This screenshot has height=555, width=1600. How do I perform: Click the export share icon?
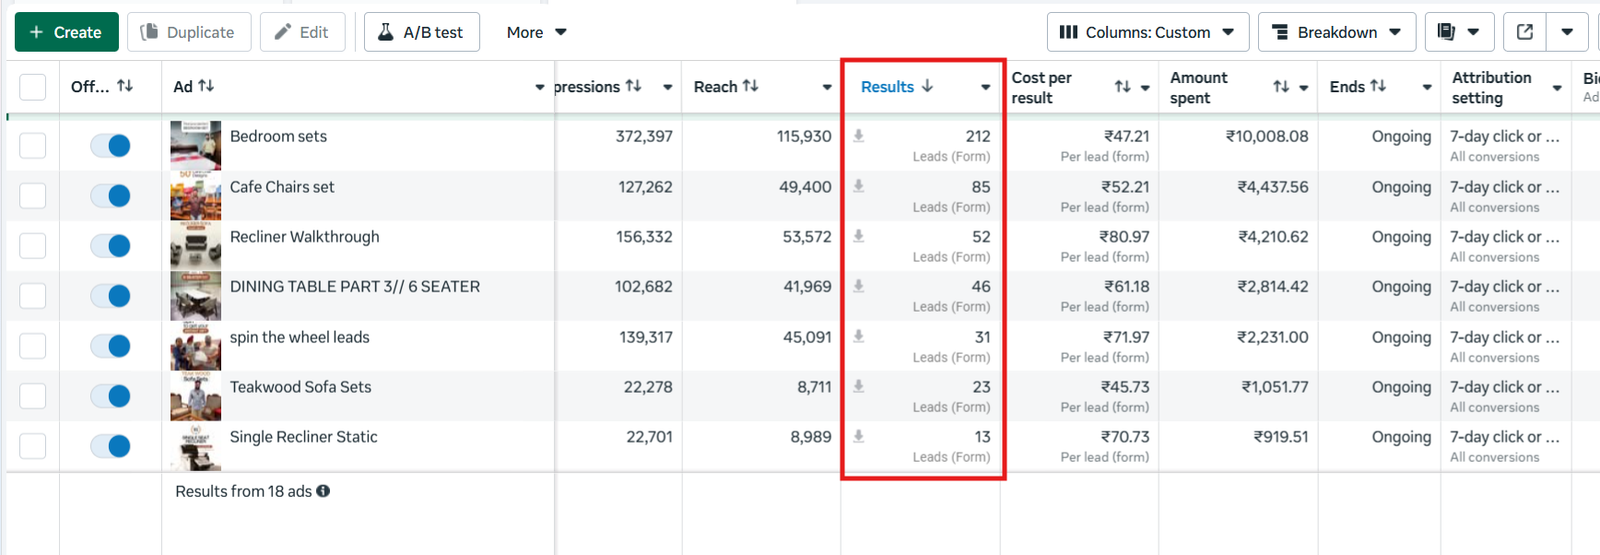(x=1524, y=32)
